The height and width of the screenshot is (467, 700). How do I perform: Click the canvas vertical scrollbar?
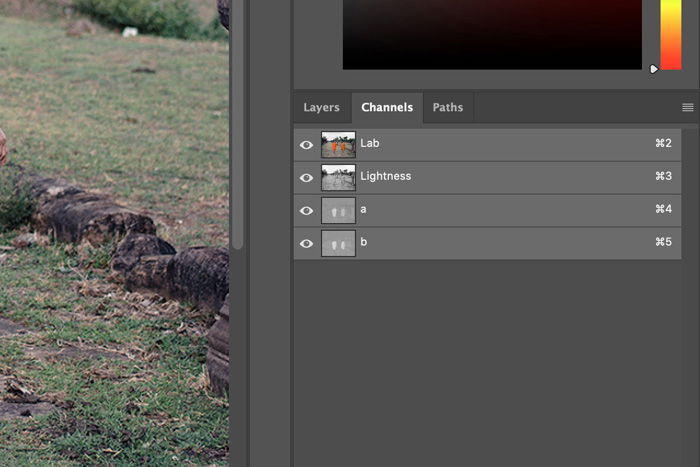[238, 124]
